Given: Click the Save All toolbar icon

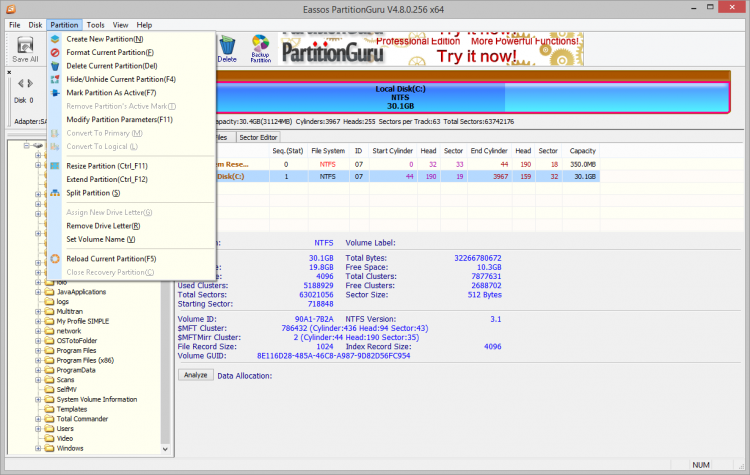Looking at the screenshot, I should point(25,49).
